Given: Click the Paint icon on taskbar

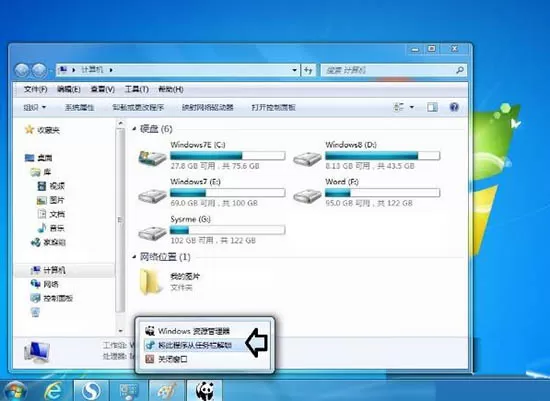Looking at the screenshot, I should (x=166, y=390).
